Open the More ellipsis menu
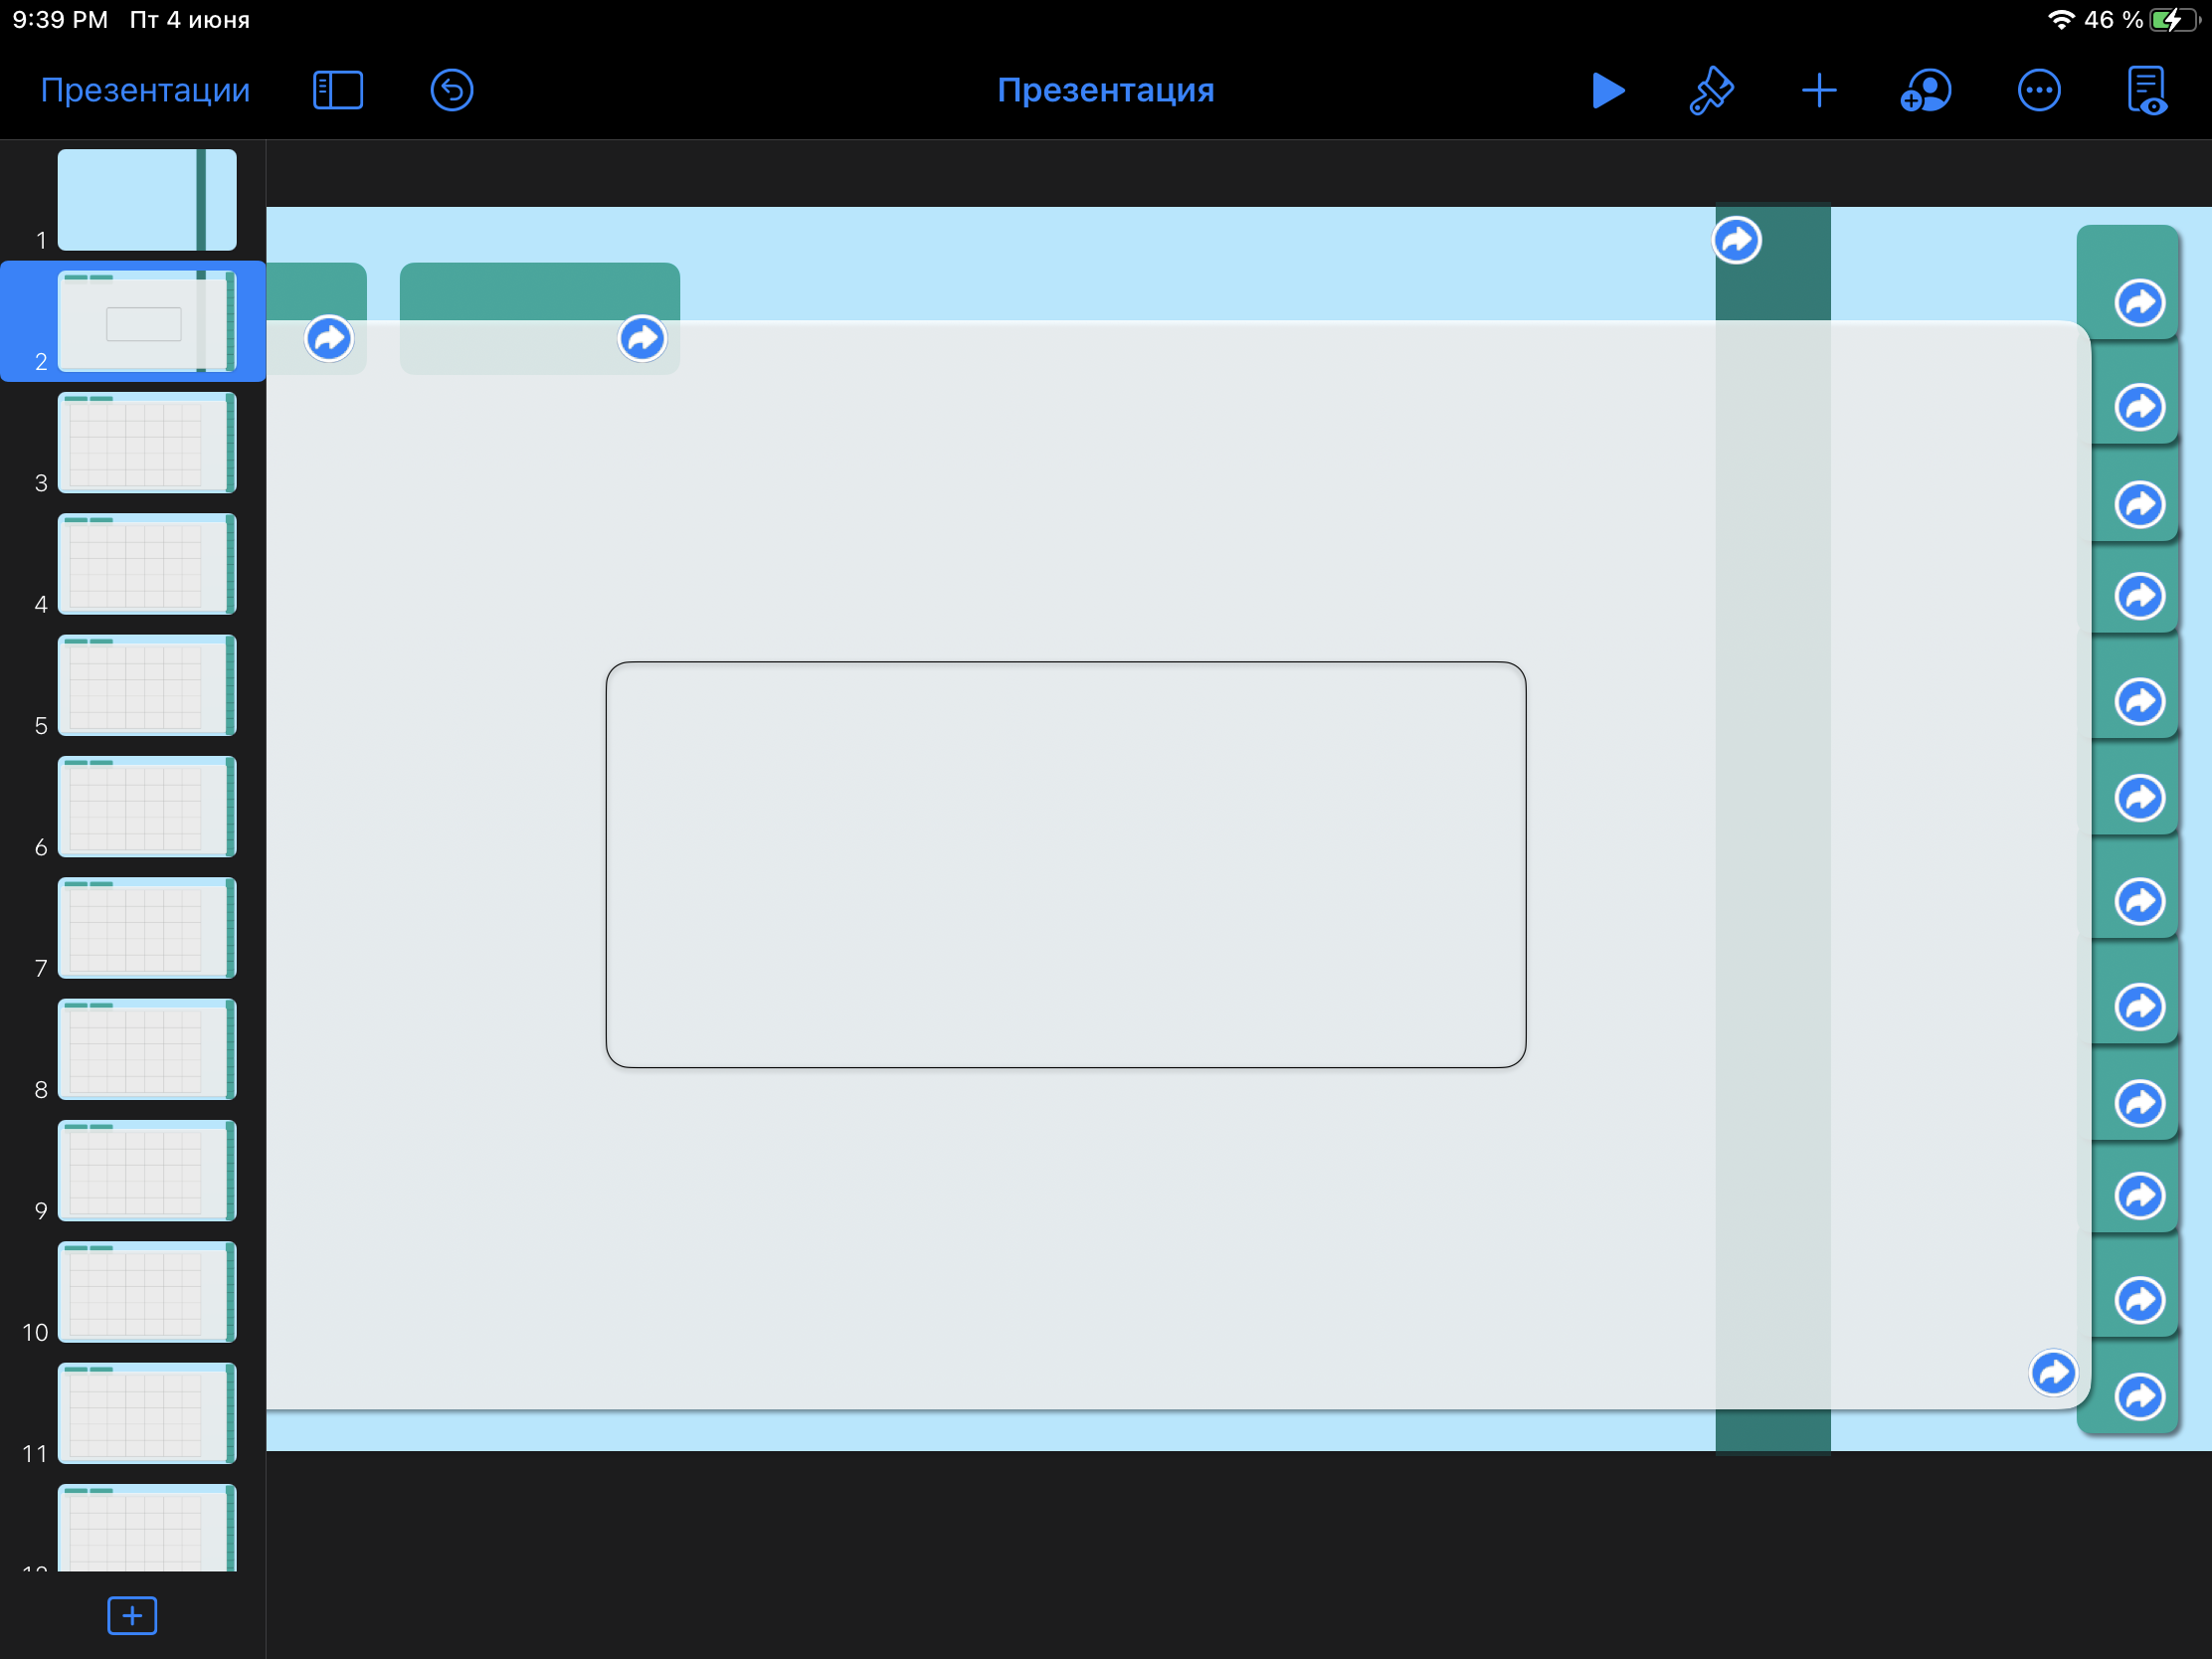The height and width of the screenshot is (1659, 2212). click(2039, 90)
